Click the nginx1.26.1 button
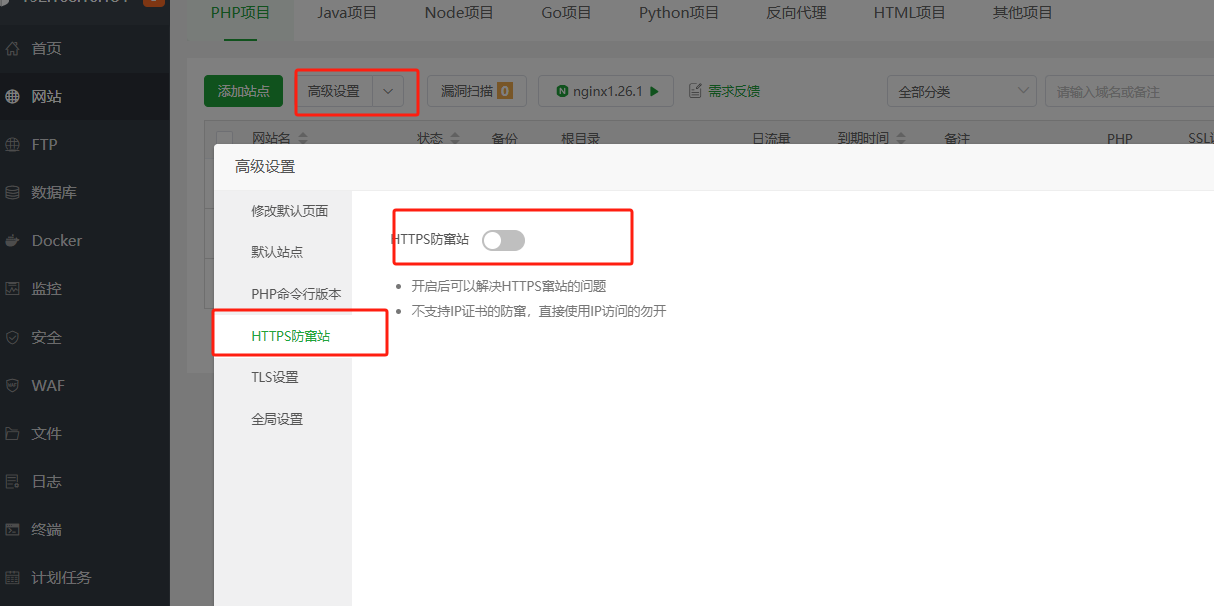The width and height of the screenshot is (1214, 606). click(x=606, y=91)
